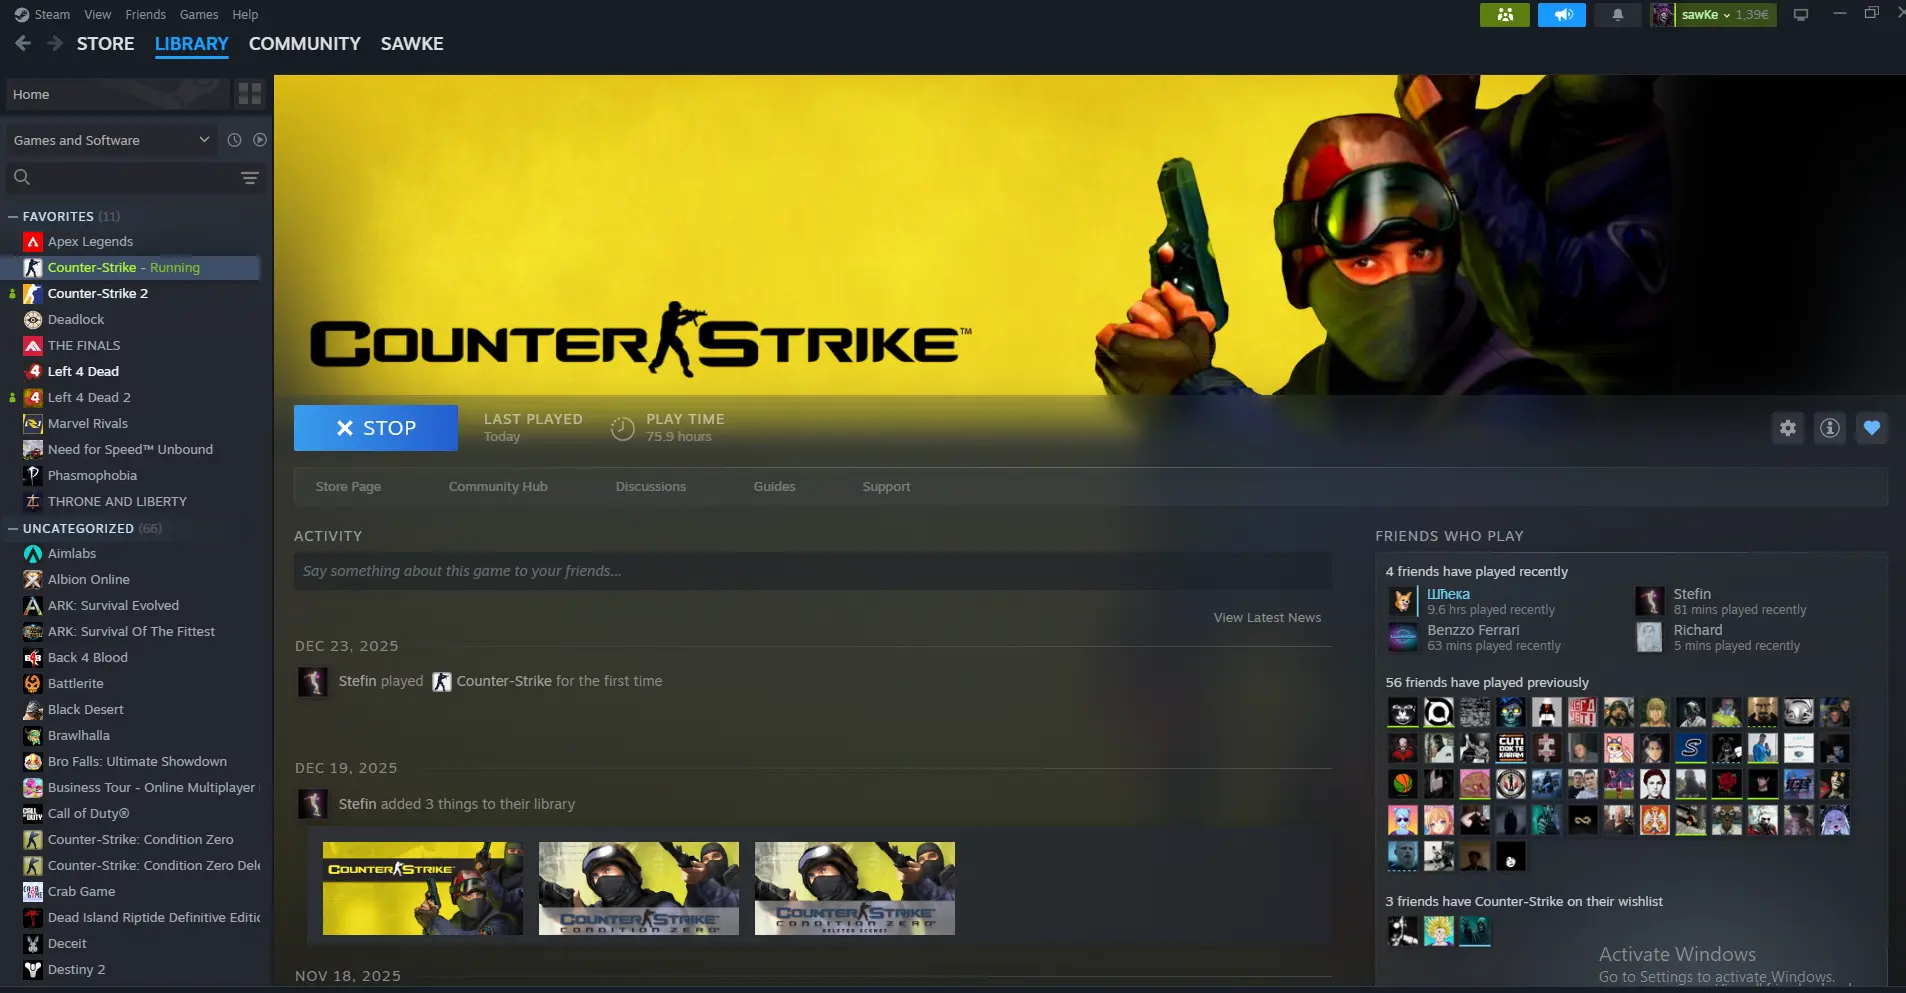The image size is (1906, 993).
Task: Open Benzzo Ferrari's friend avatar
Action: click(x=1402, y=637)
